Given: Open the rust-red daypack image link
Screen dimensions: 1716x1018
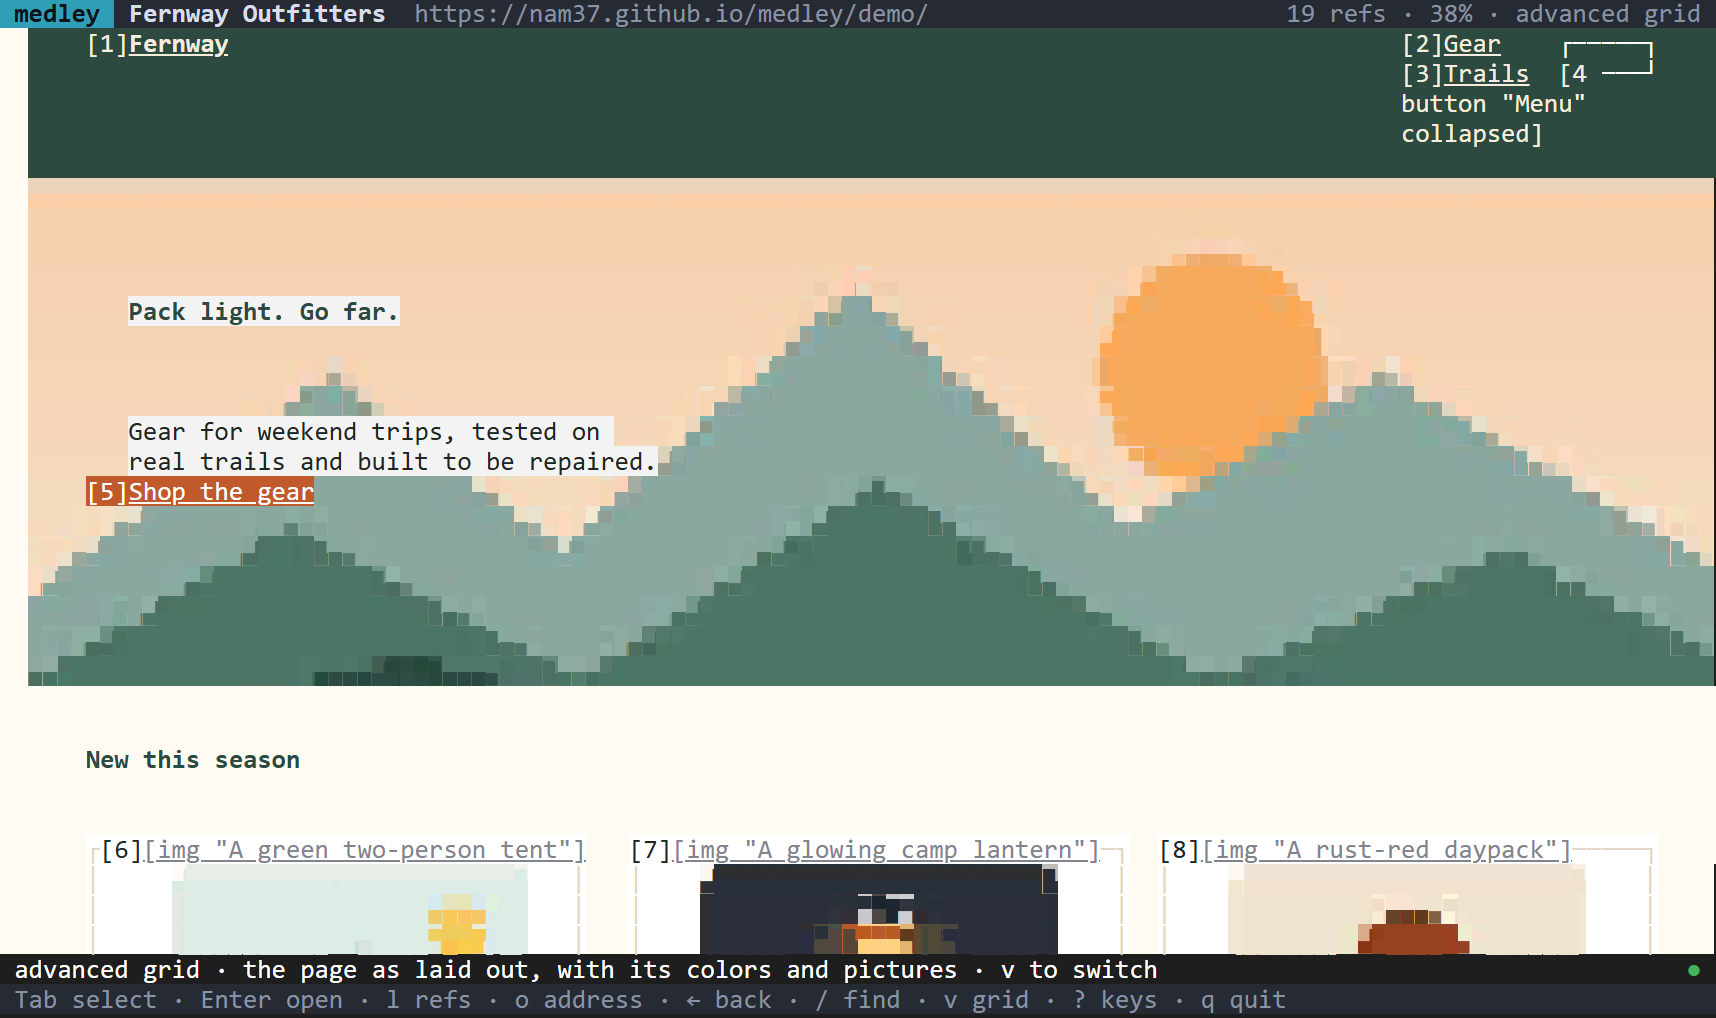Looking at the screenshot, I should [x=1365, y=850].
